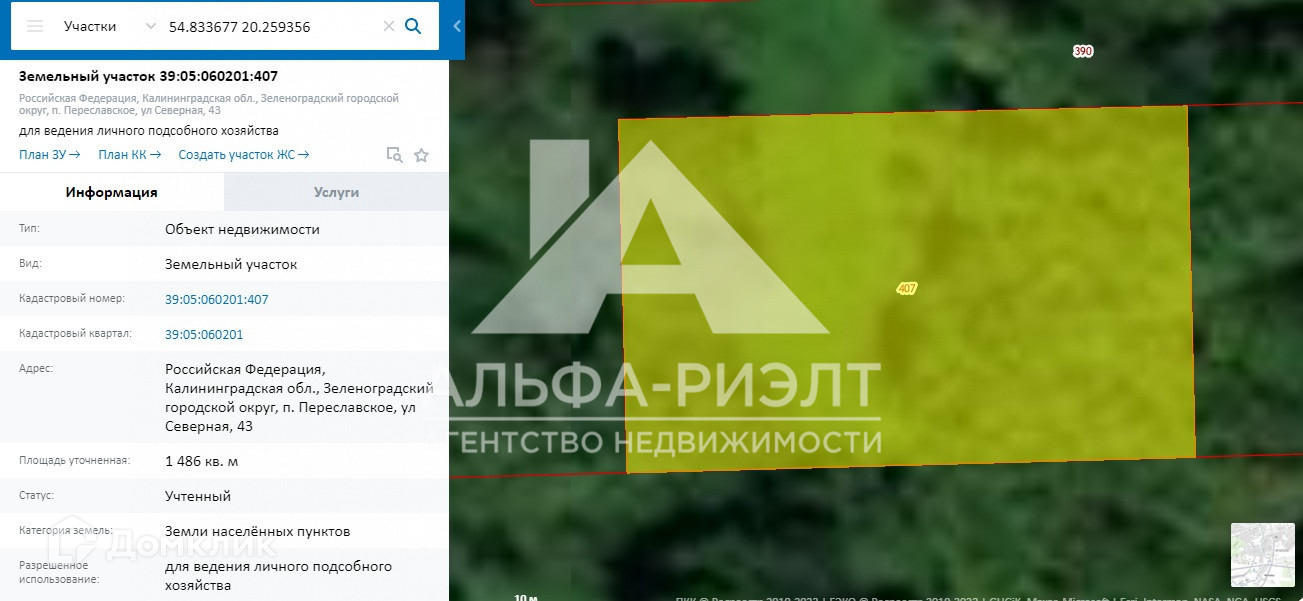
Task: Open cadastral quarter 39:05:060201 link
Action: tap(204, 334)
